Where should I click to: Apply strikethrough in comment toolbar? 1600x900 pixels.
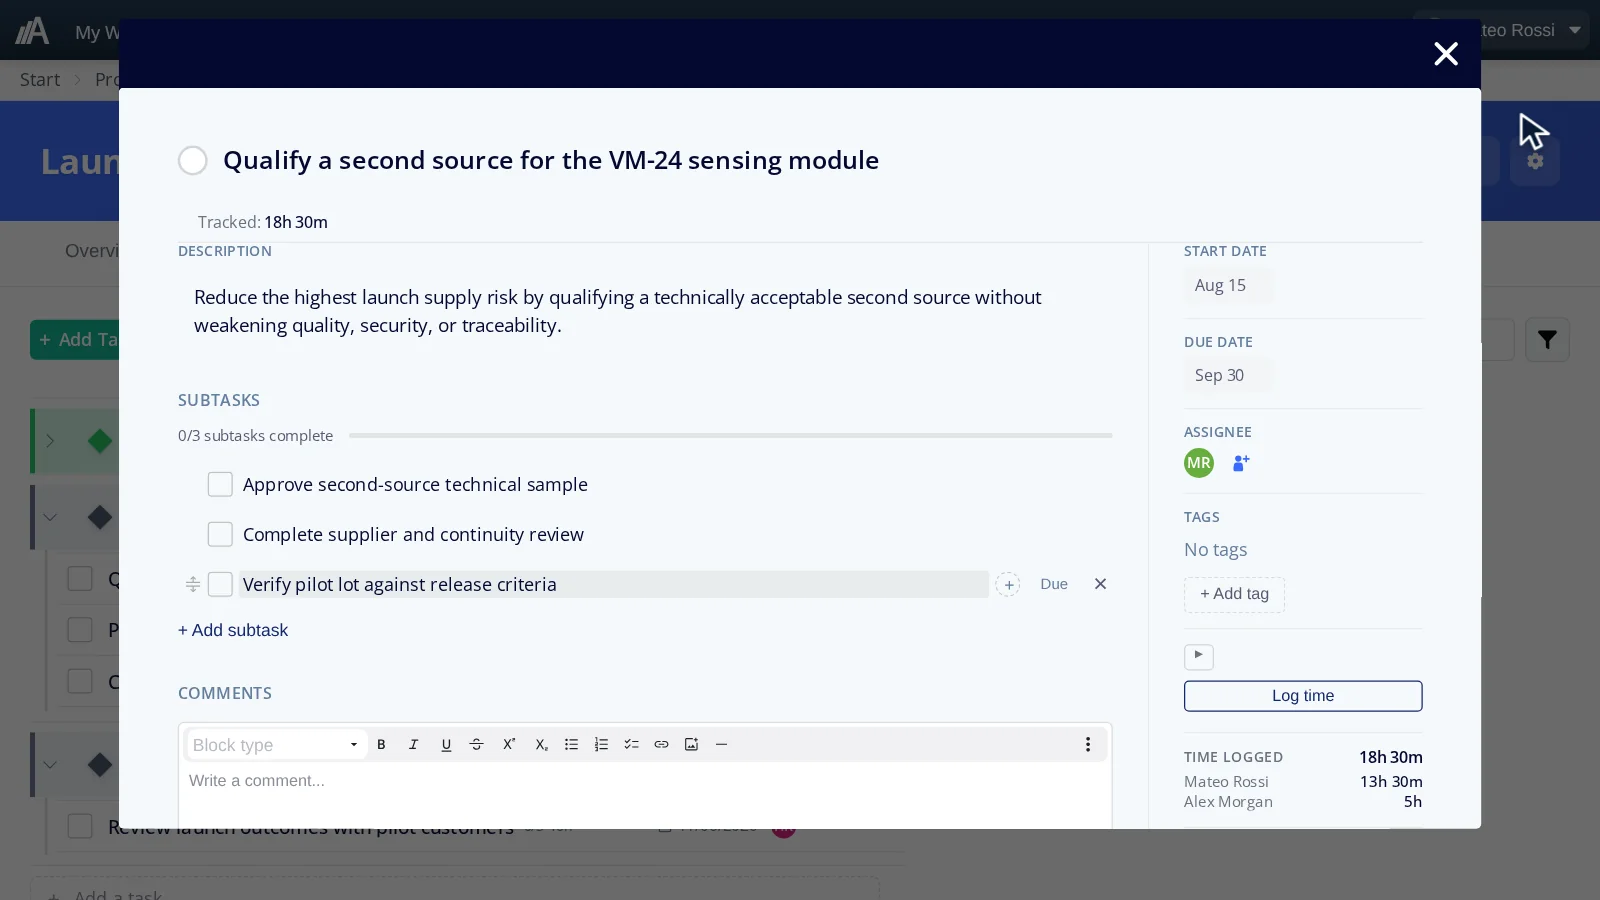(x=476, y=744)
